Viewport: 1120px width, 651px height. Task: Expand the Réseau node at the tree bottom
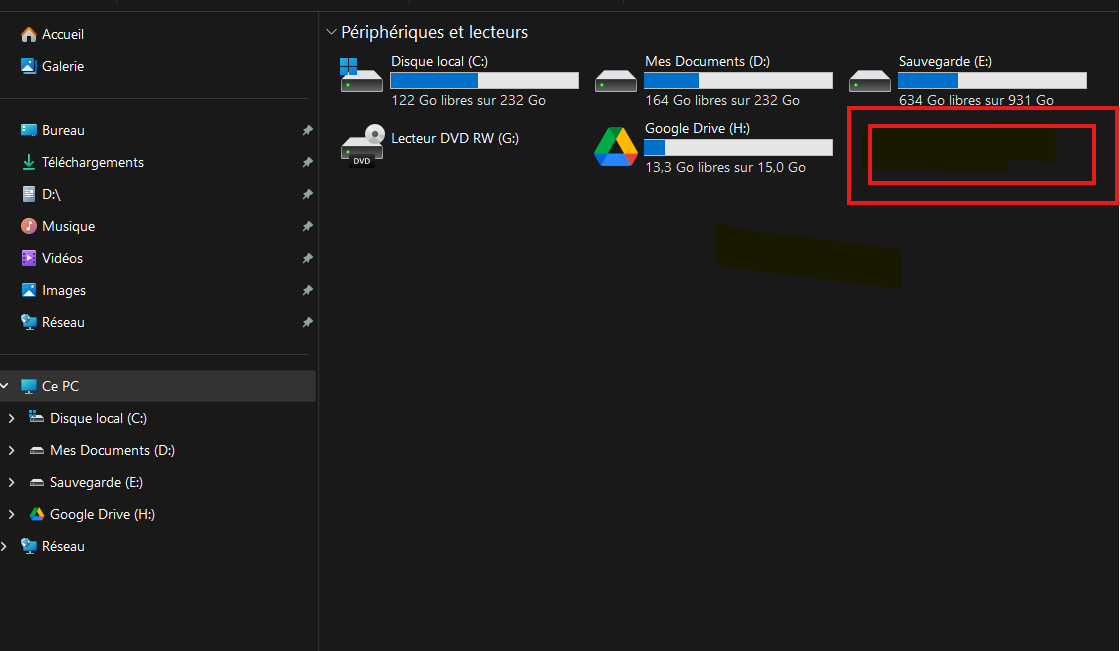pyautogui.click(x=5, y=546)
